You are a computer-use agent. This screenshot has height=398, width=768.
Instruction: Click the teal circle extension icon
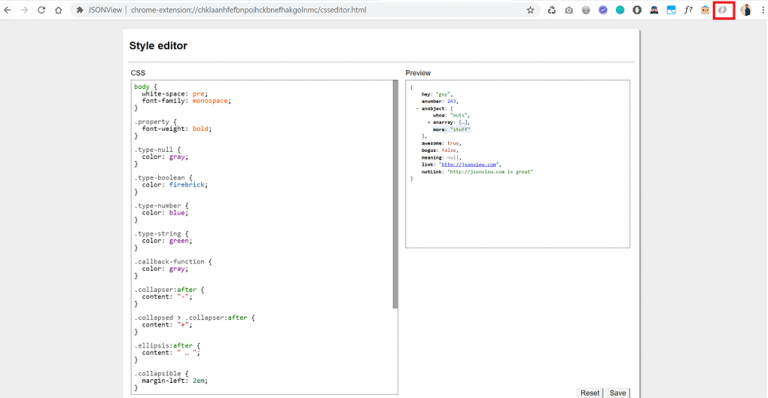[620, 10]
